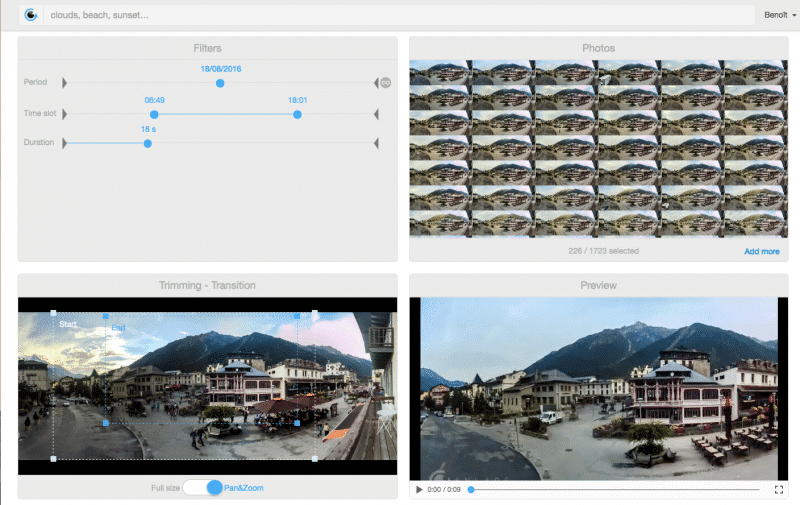Play the preview video
The height and width of the screenshot is (505, 800).
[x=419, y=490]
